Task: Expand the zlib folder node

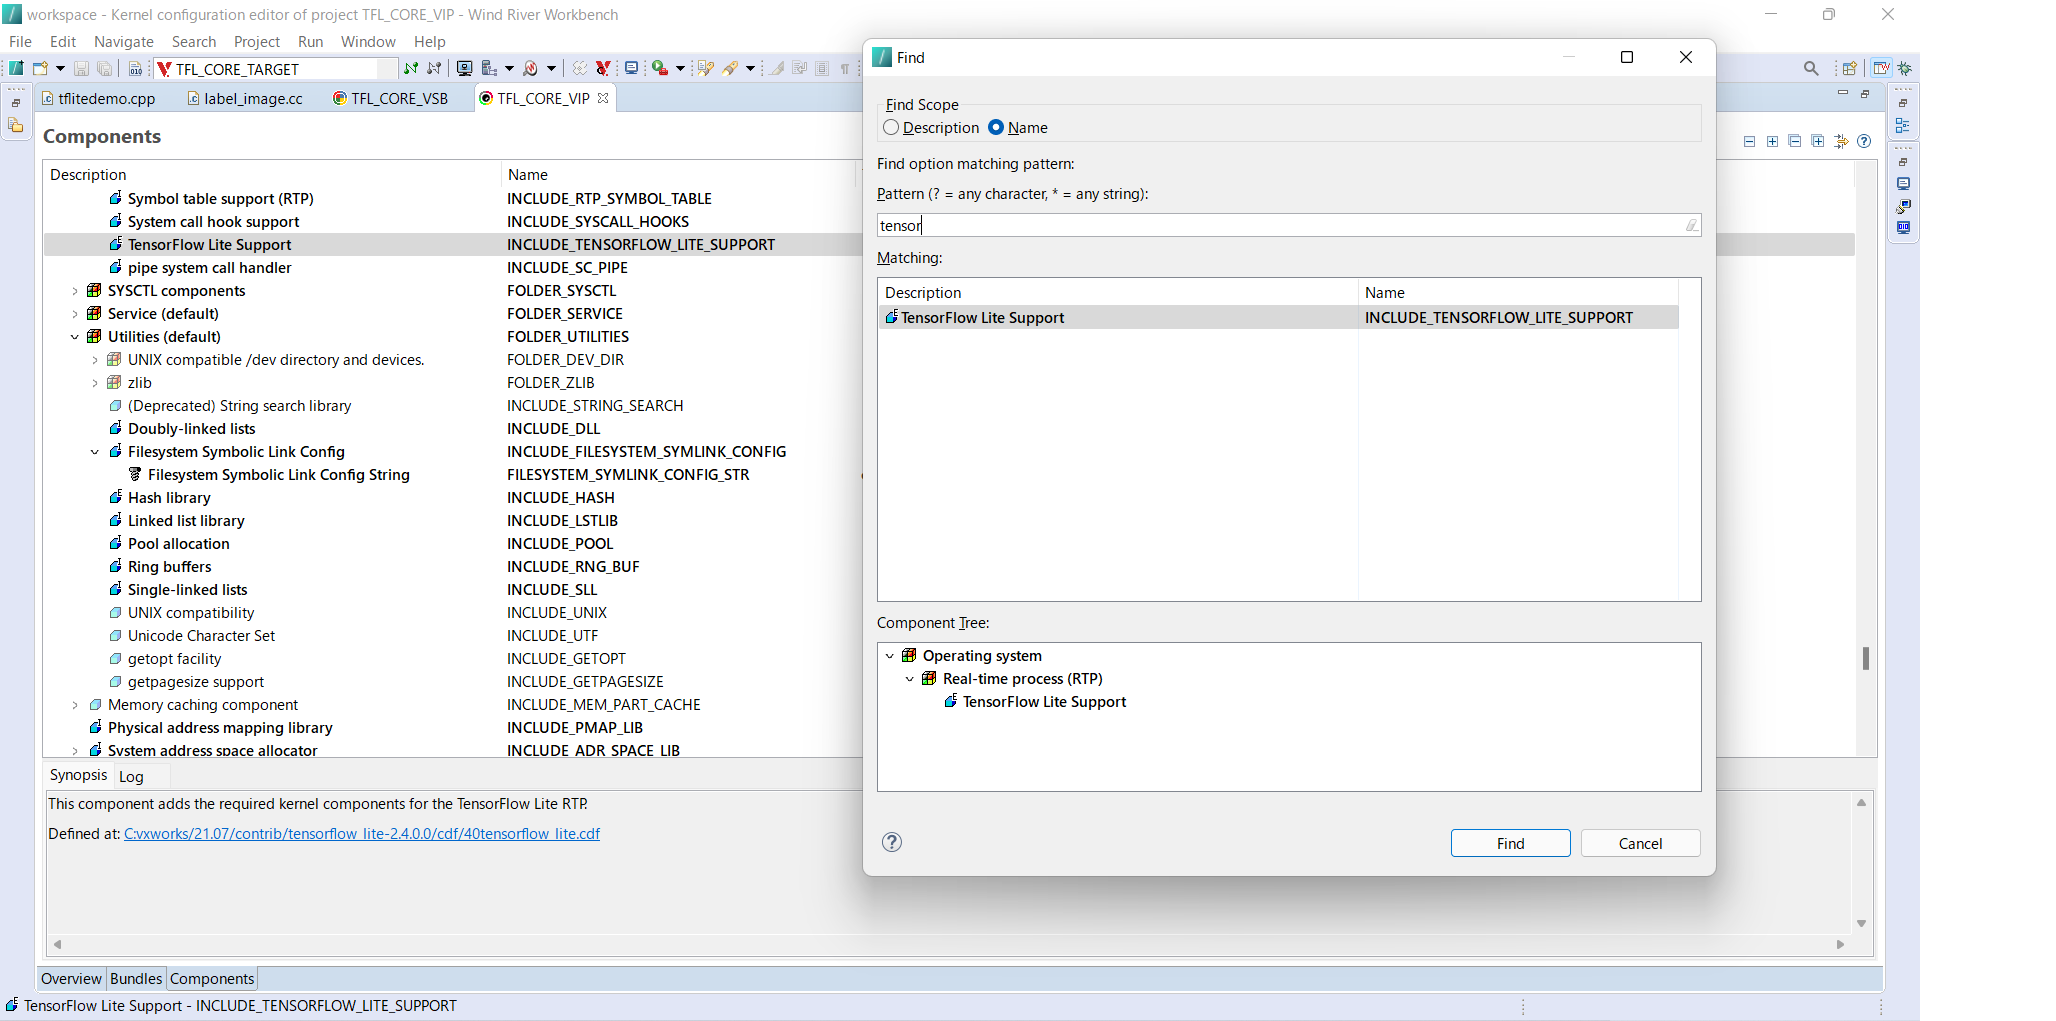Action: (95, 383)
